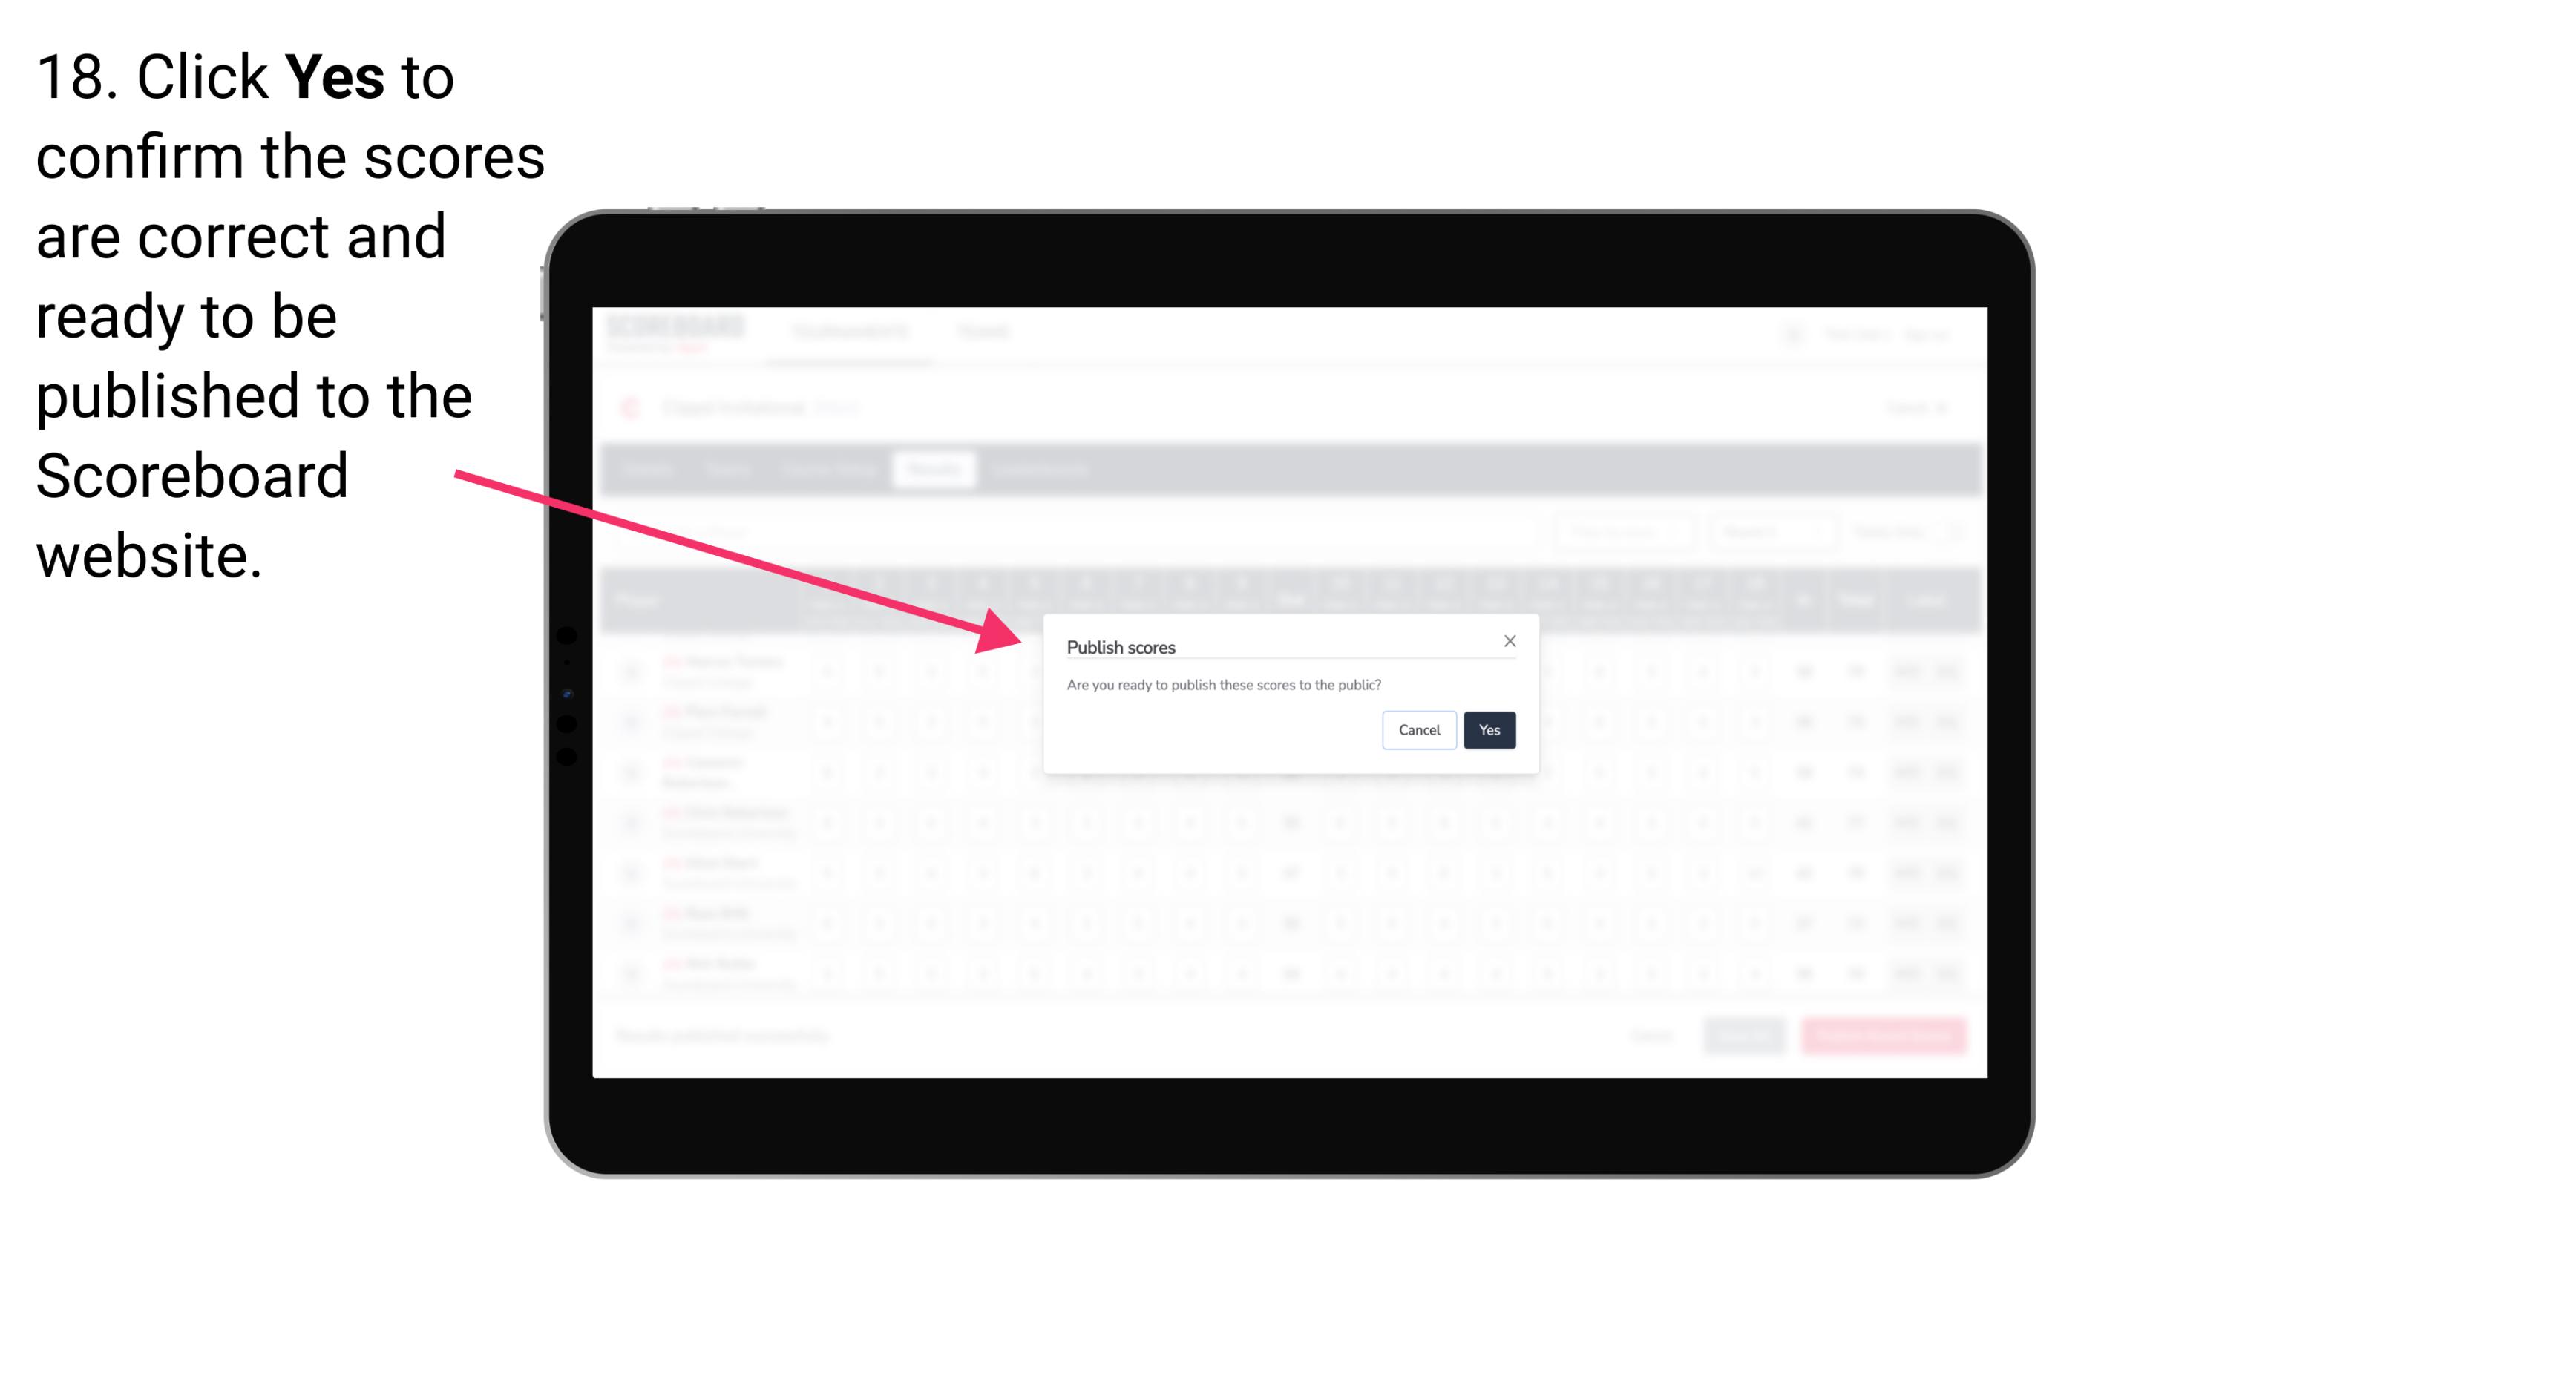Click the Publish scores dialog title
The height and width of the screenshot is (1386, 2576).
point(1120,646)
